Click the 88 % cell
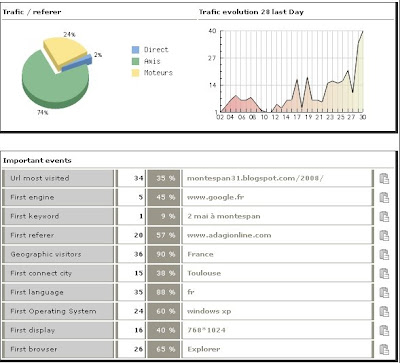 tap(164, 292)
